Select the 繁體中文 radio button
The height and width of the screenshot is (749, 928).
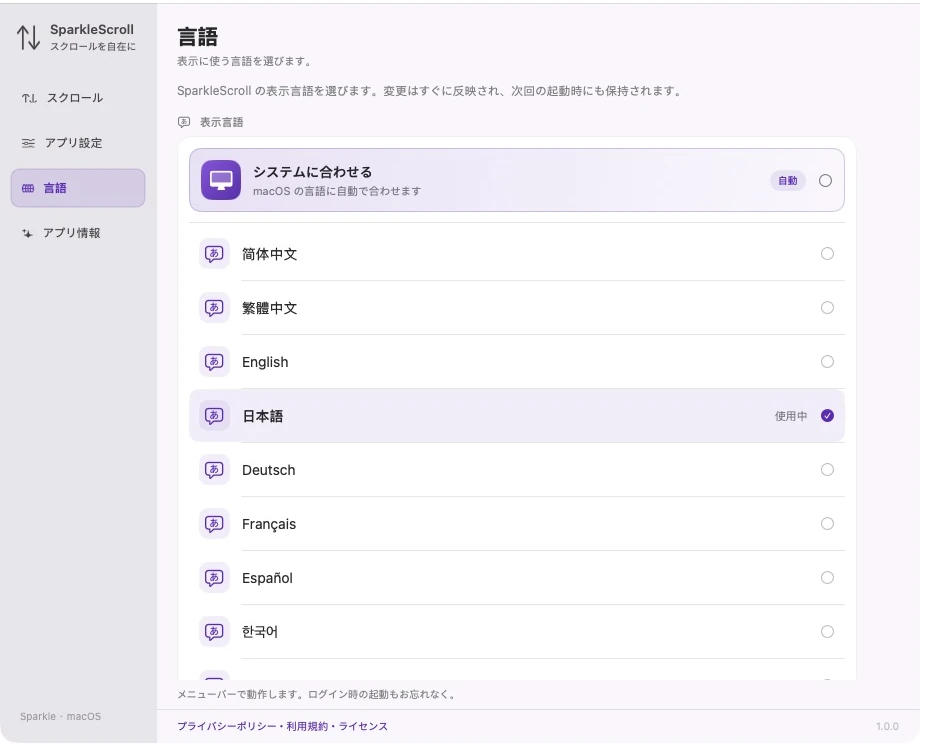(x=827, y=308)
